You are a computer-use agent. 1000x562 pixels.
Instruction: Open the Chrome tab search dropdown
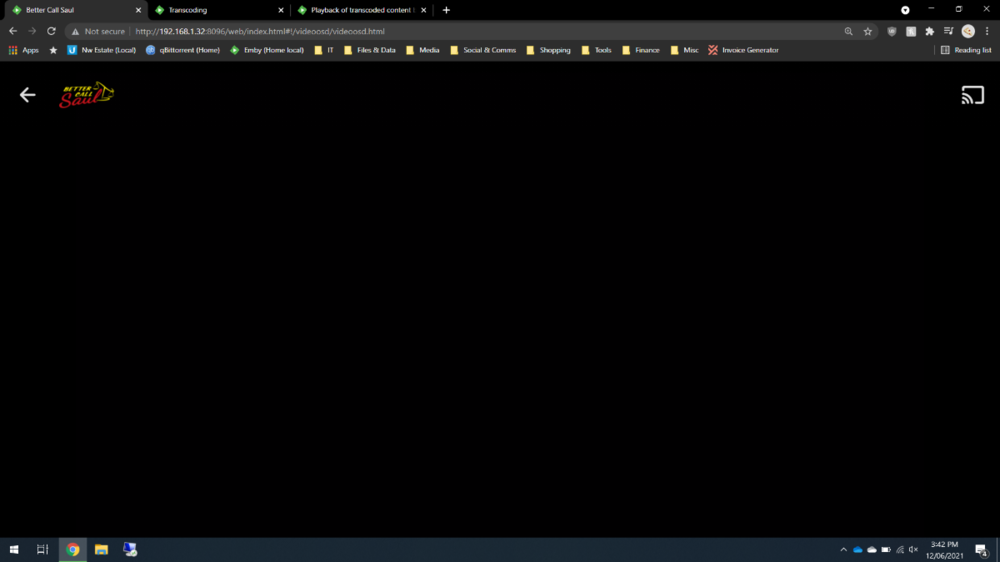905,10
